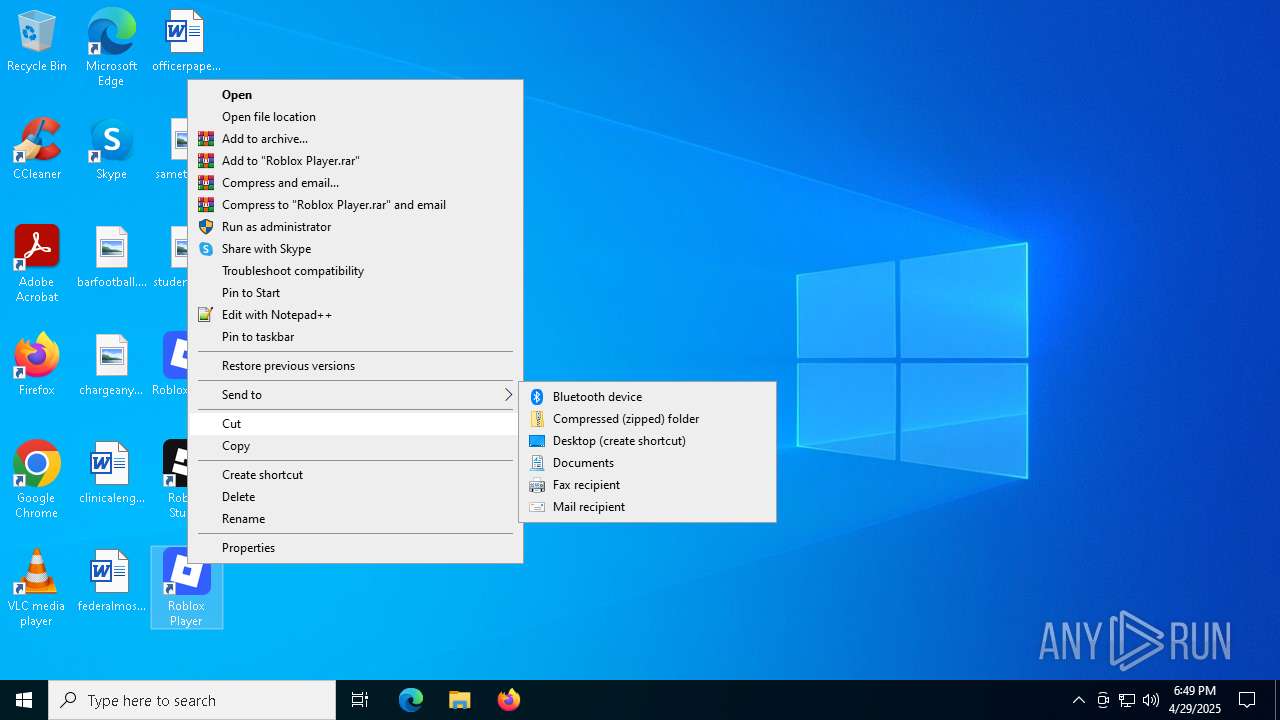Select the Adobe Acrobat desktop icon
This screenshot has width=1280, height=720.
pos(37,264)
